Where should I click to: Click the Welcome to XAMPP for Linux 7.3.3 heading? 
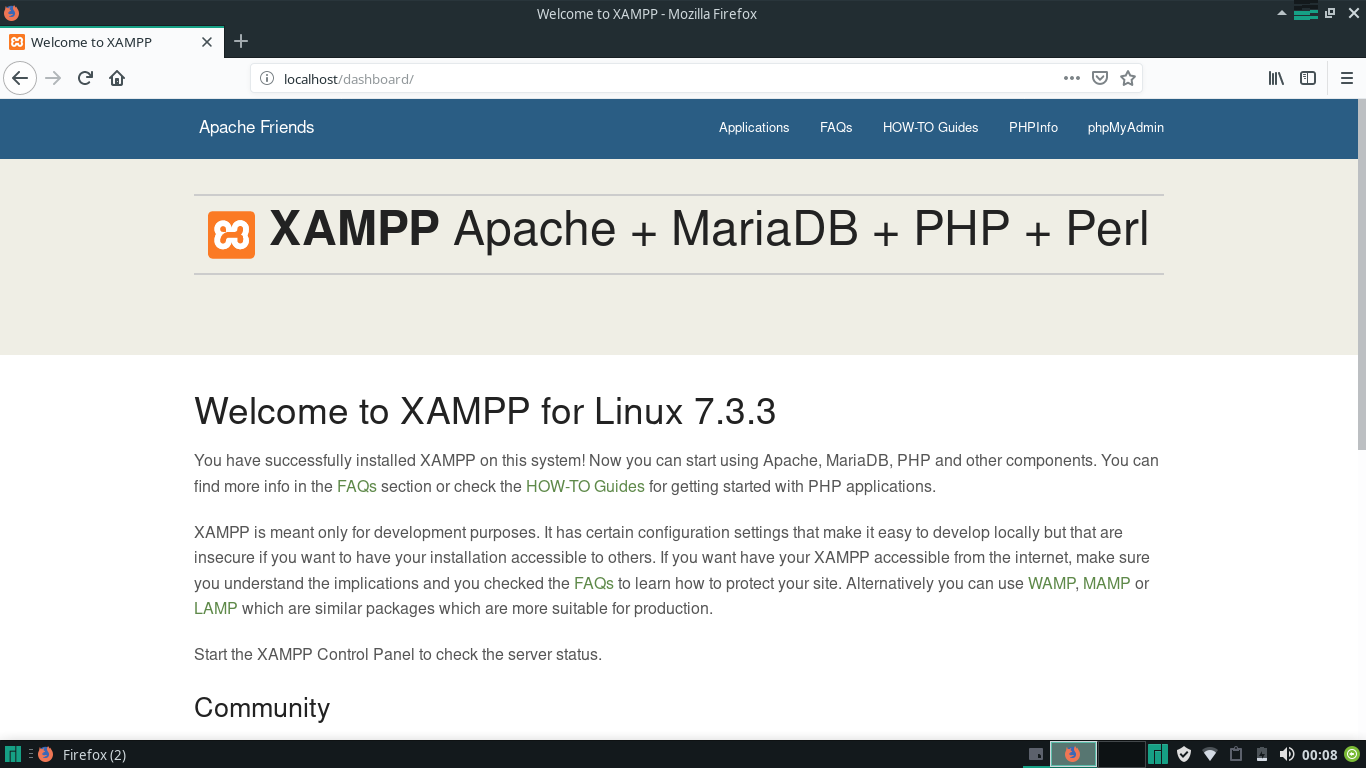[x=485, y=411]
